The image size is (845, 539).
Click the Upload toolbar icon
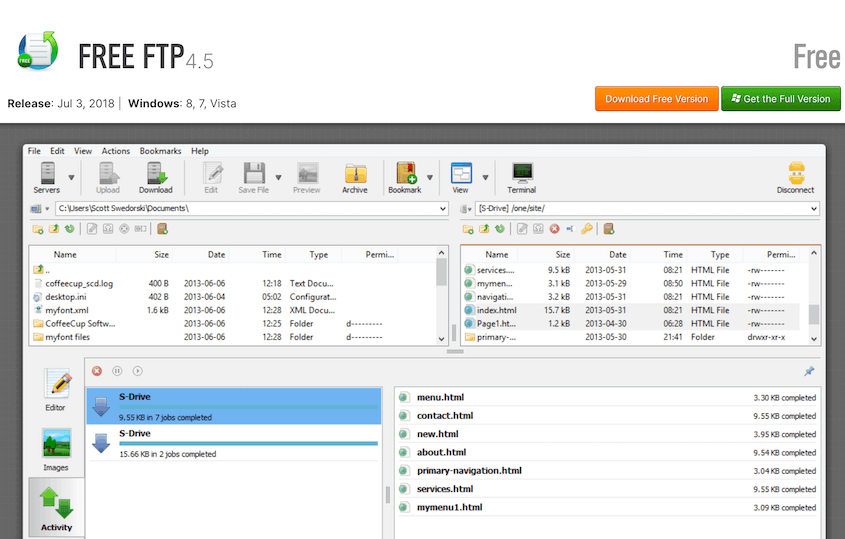(108, 178)
